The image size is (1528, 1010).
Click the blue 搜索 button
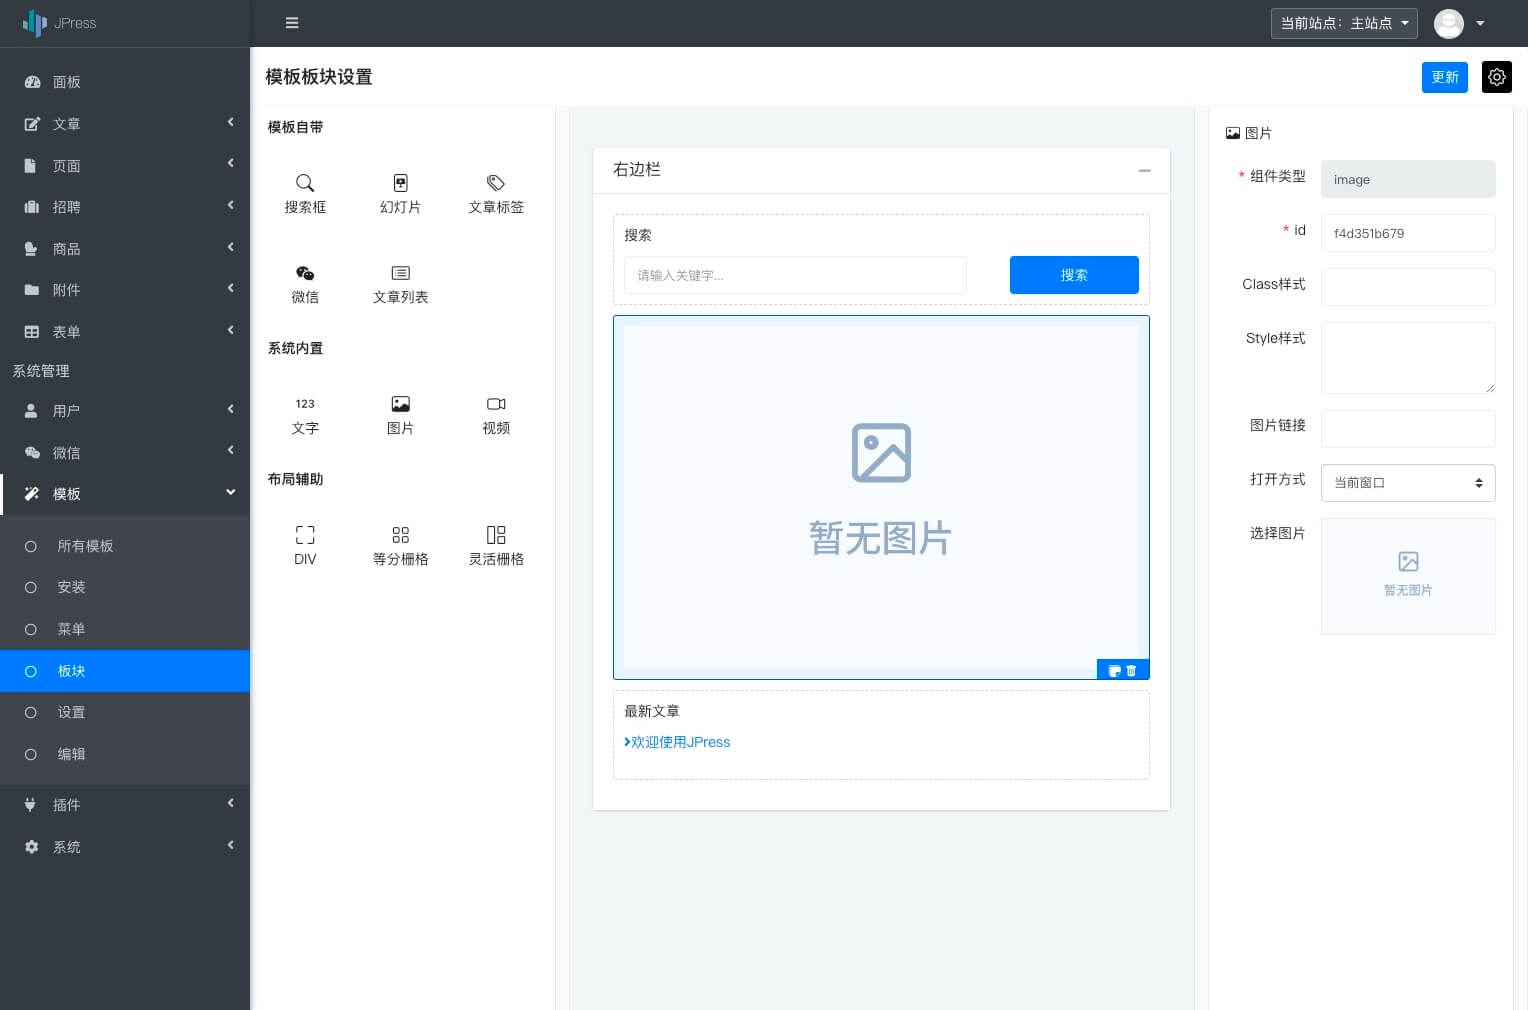[1074, 275]
